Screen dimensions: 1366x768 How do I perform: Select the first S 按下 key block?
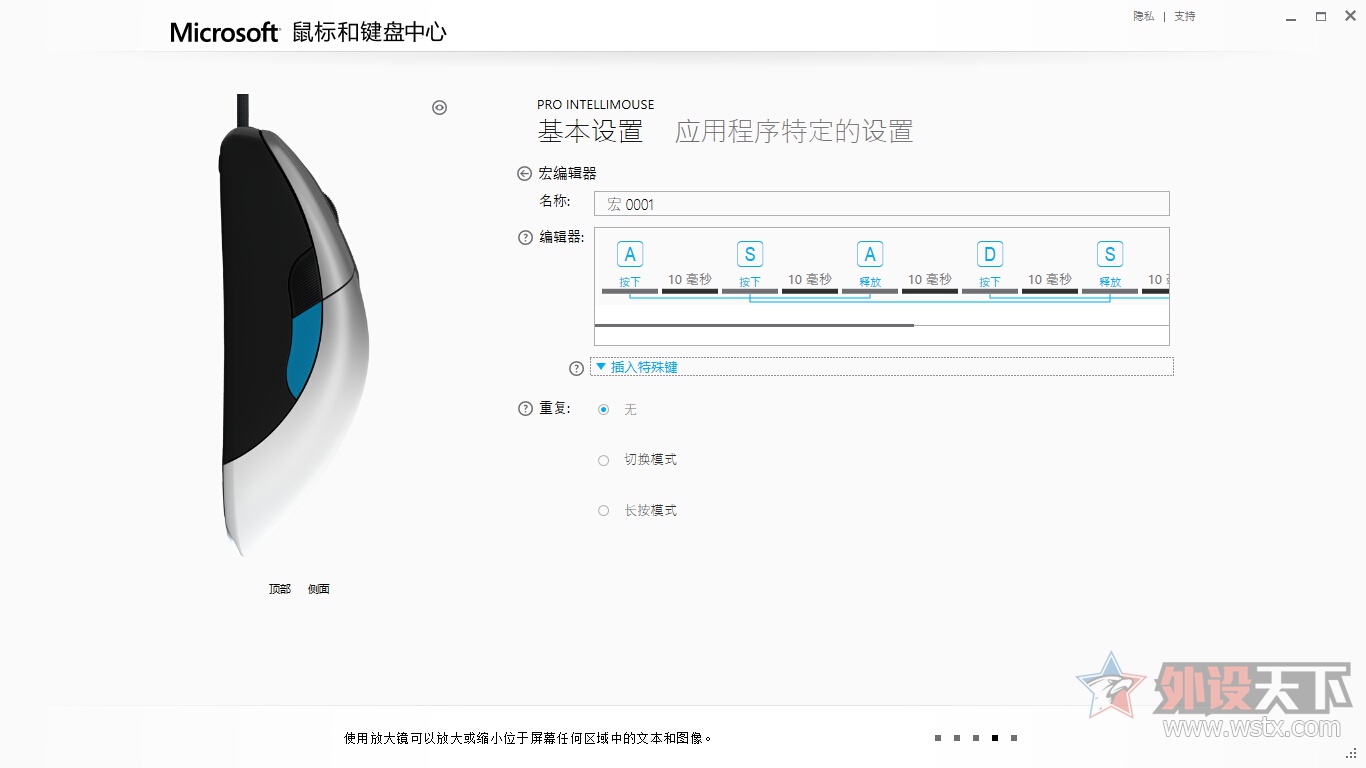point(750,265)
